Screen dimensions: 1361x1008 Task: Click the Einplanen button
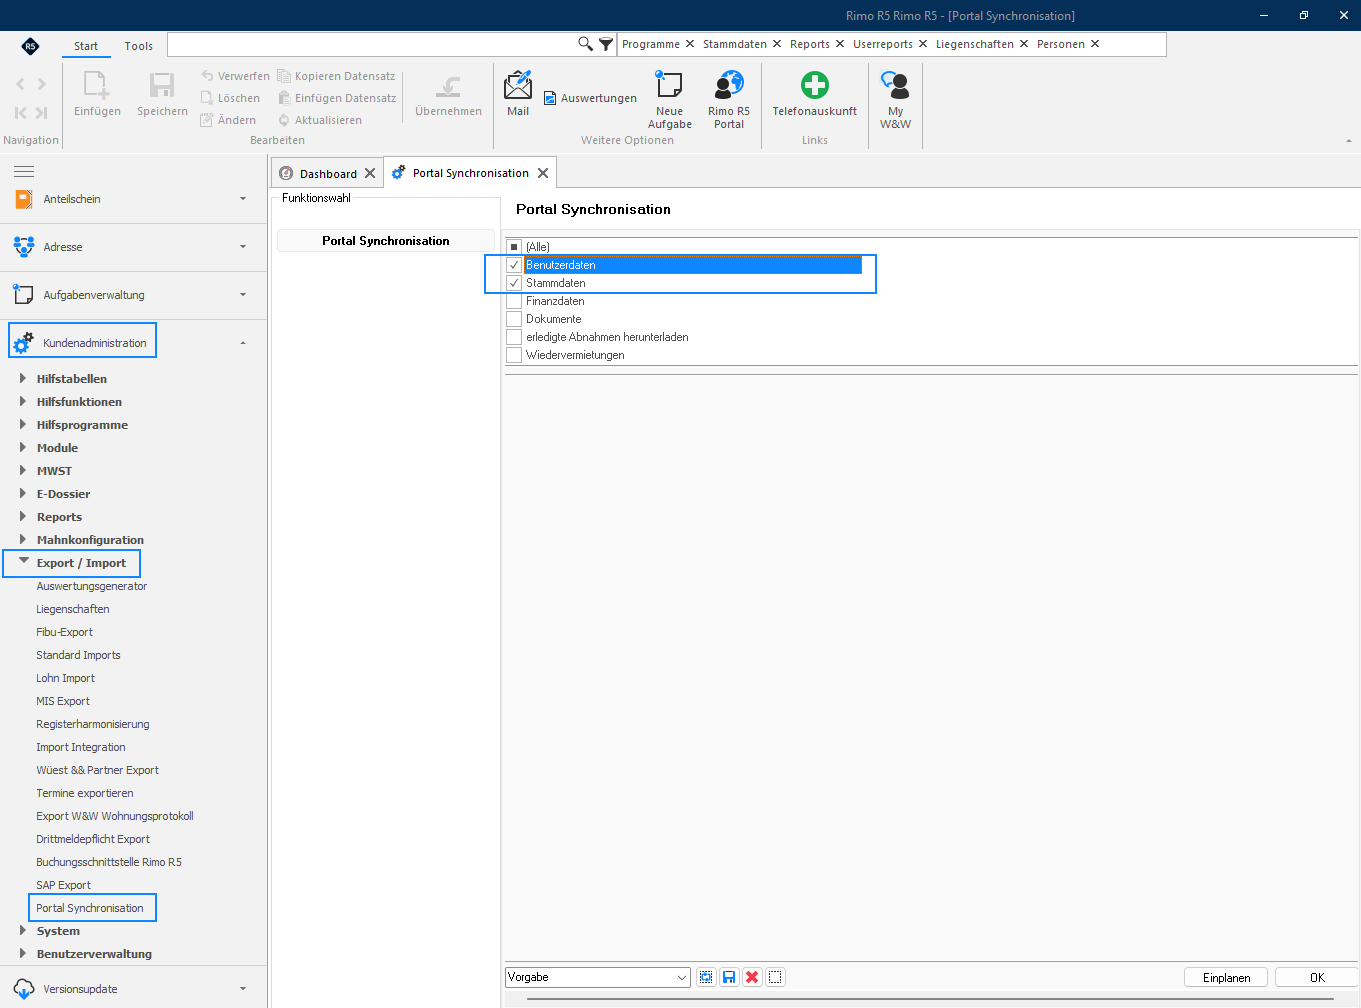coord(1227,977)
